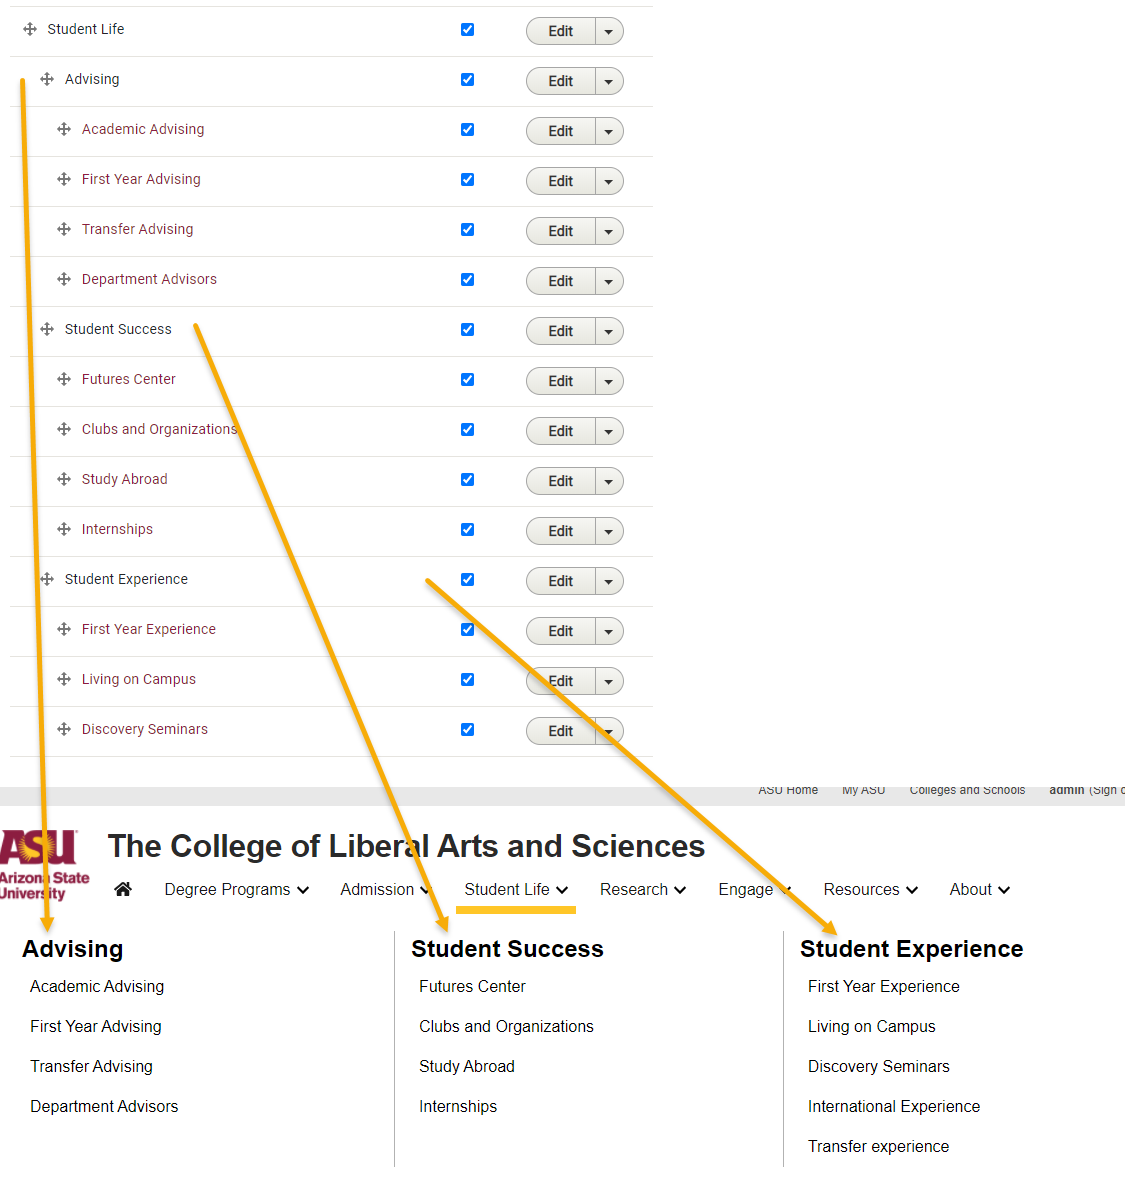The image size is (1125, 1182).
Task: Toggle the enabled checkbox for Advising
Action: 467,79
